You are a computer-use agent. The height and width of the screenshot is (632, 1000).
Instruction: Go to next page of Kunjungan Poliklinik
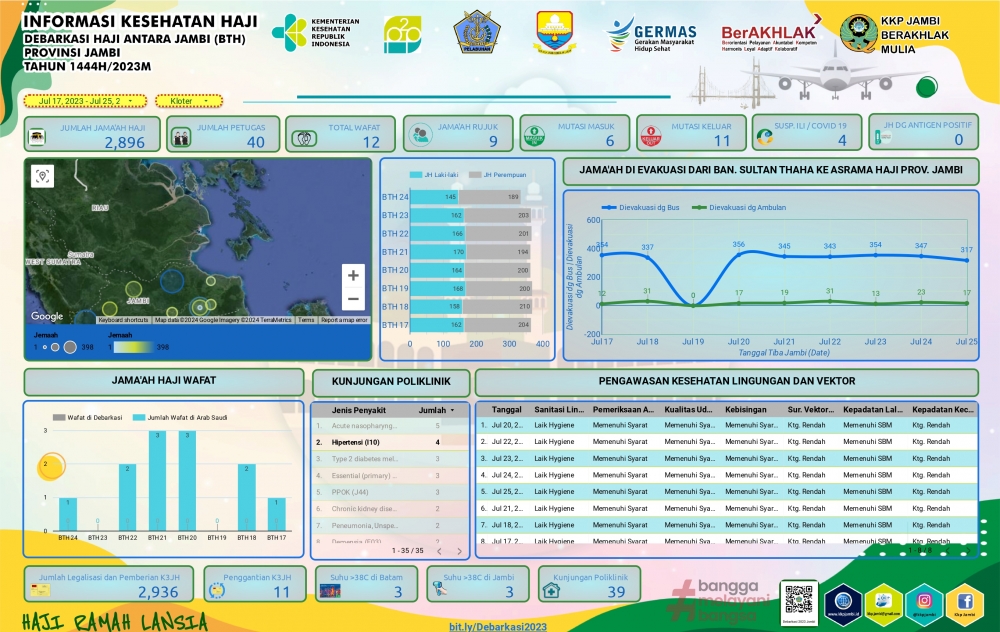(x=459, y=551)
